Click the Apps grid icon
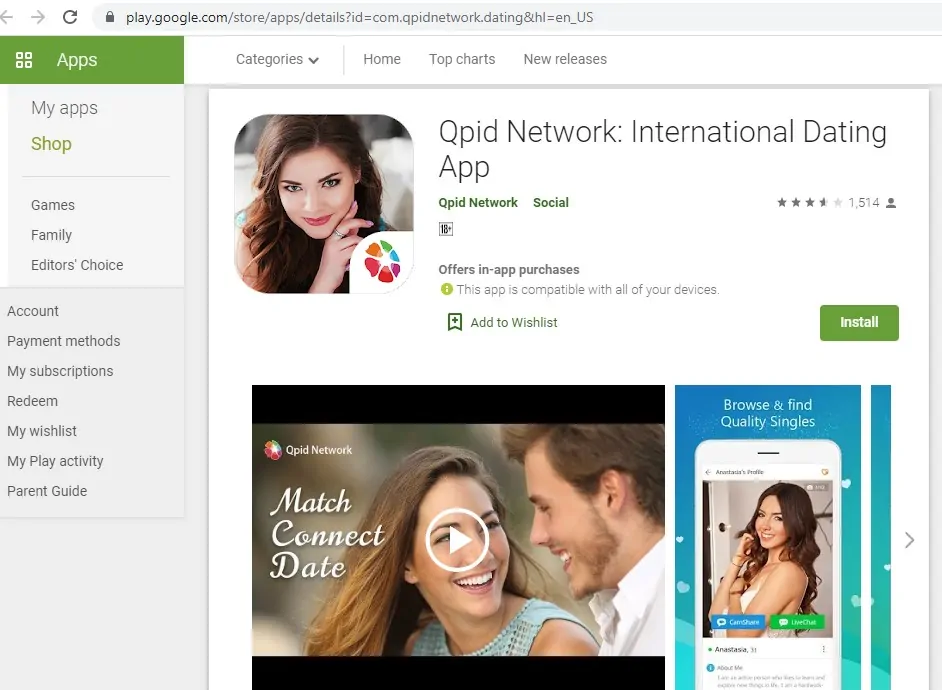942x690 pixels. 24,60
